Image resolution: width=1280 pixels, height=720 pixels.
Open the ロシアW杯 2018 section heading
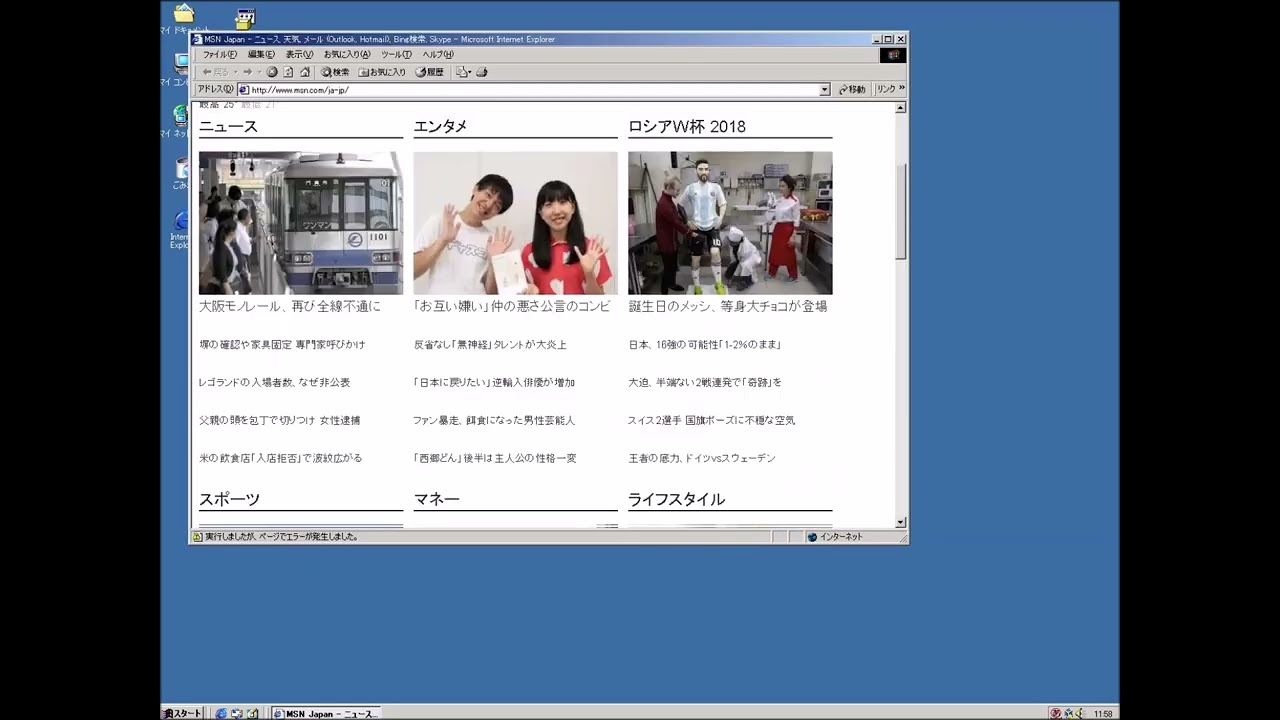[x=687, y=126]
